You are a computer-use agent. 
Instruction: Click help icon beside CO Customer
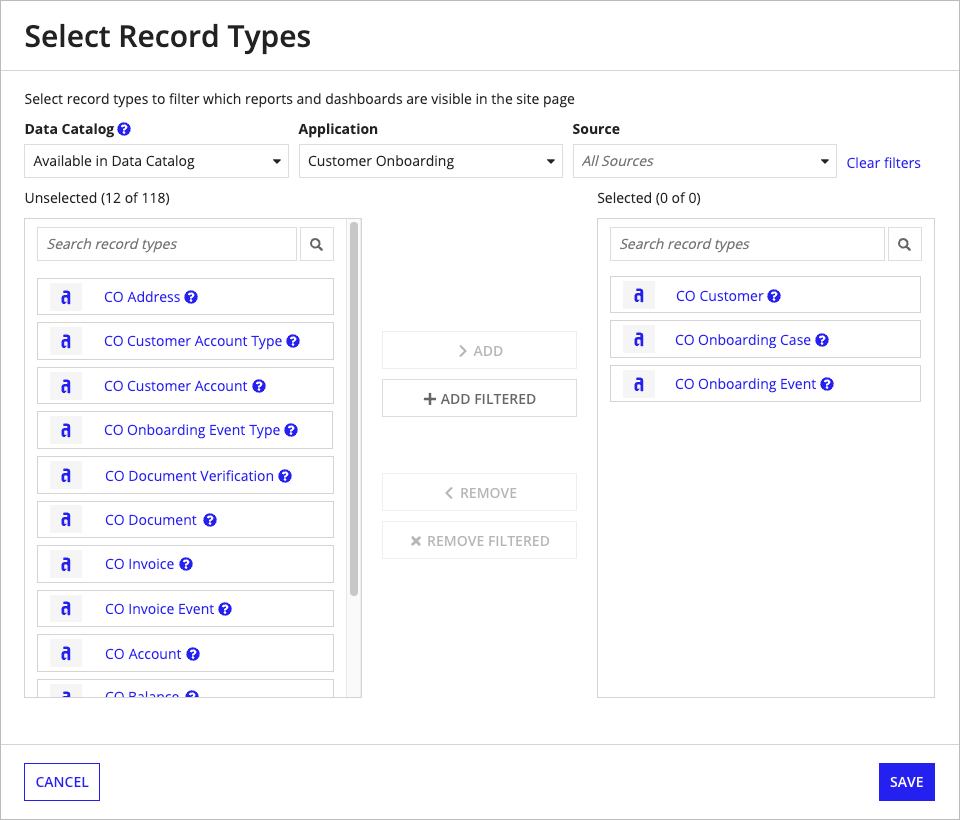pos(774,296)
